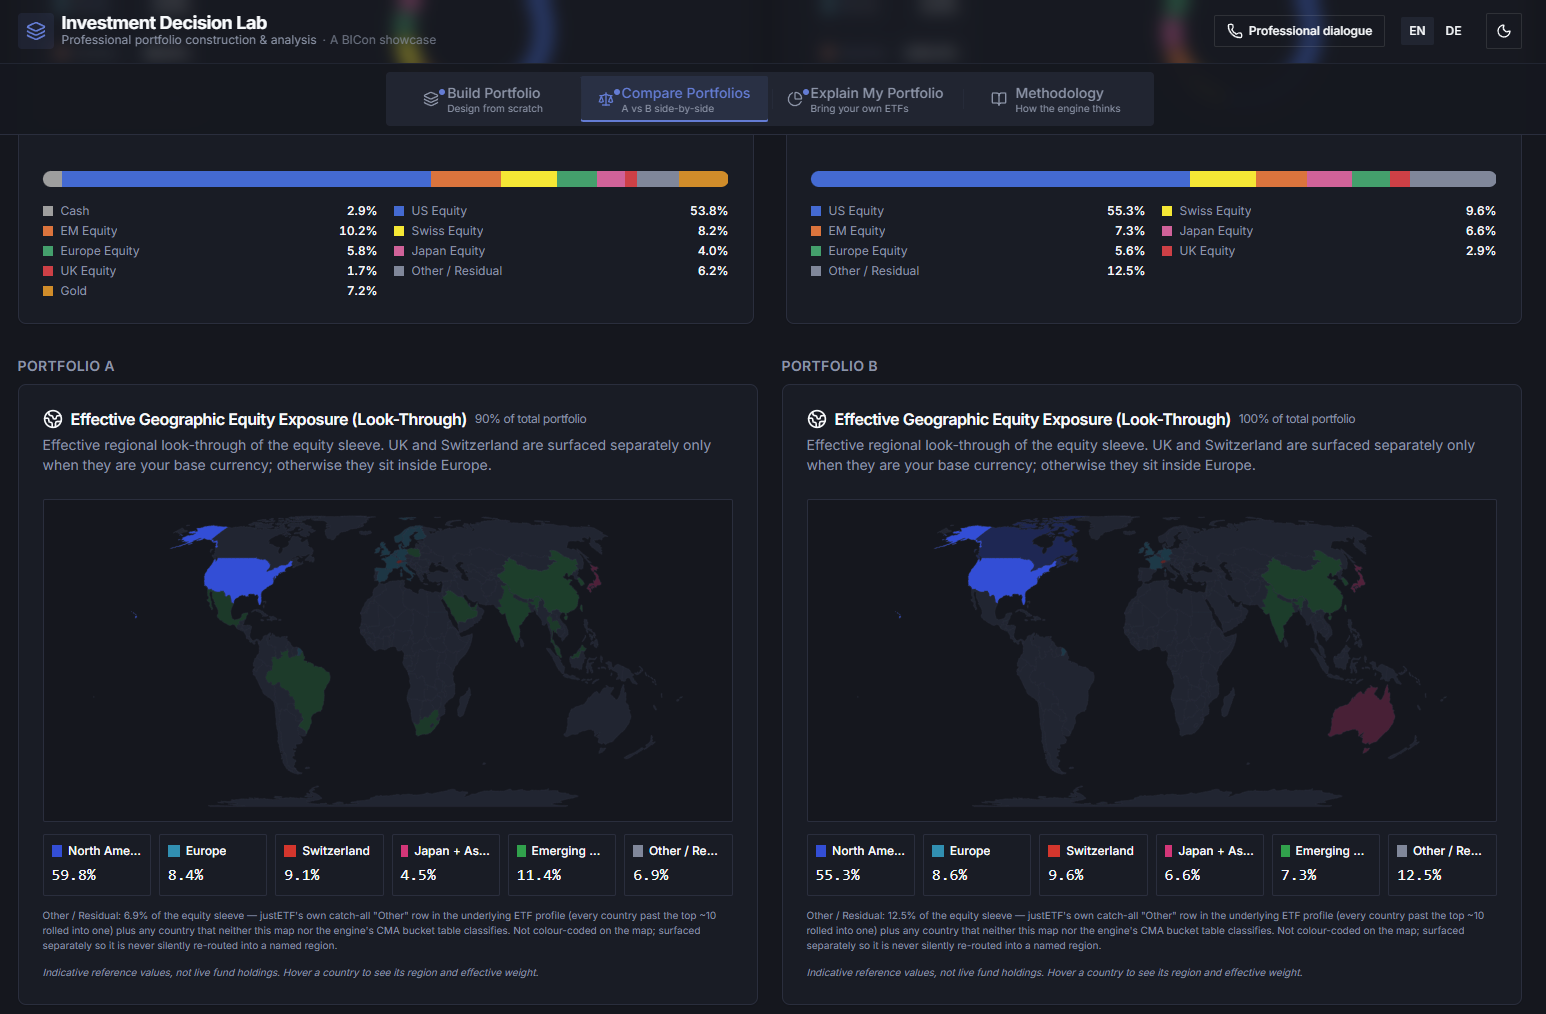Click the PORTFOLIO A section heading

(66, 366)
